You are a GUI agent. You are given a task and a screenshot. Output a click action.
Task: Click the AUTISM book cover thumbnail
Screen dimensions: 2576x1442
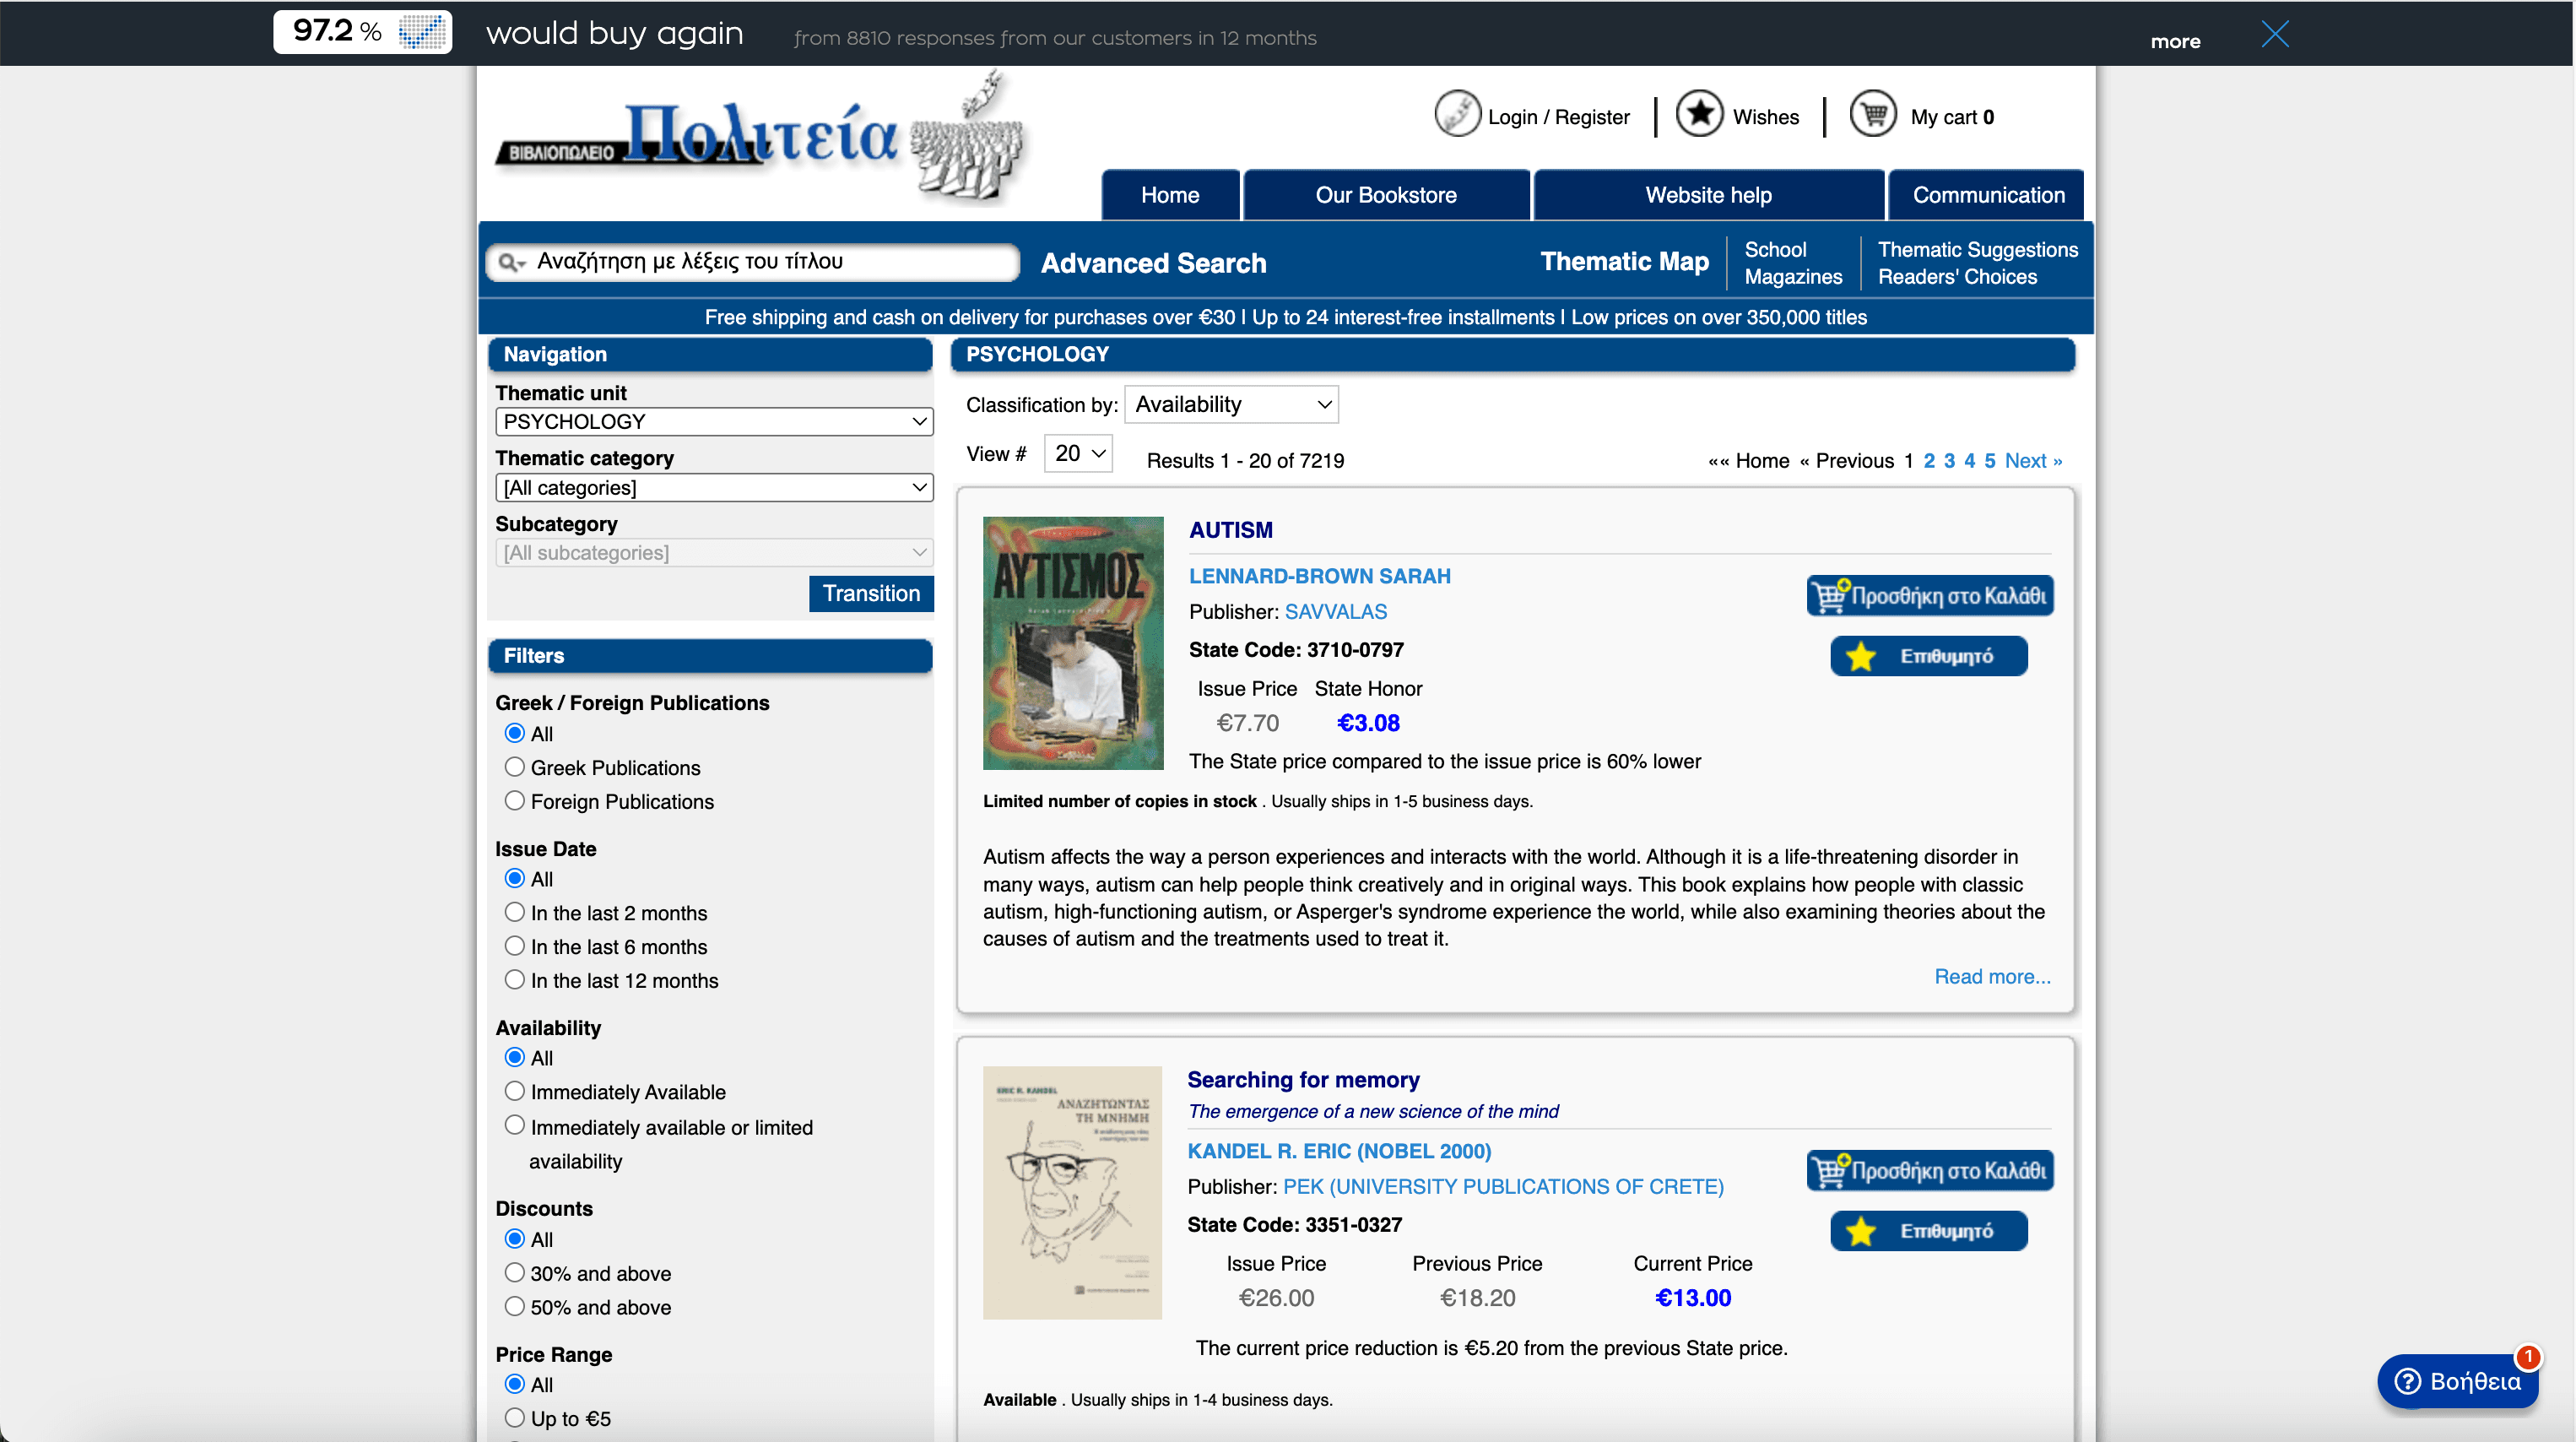[1072, 643]
